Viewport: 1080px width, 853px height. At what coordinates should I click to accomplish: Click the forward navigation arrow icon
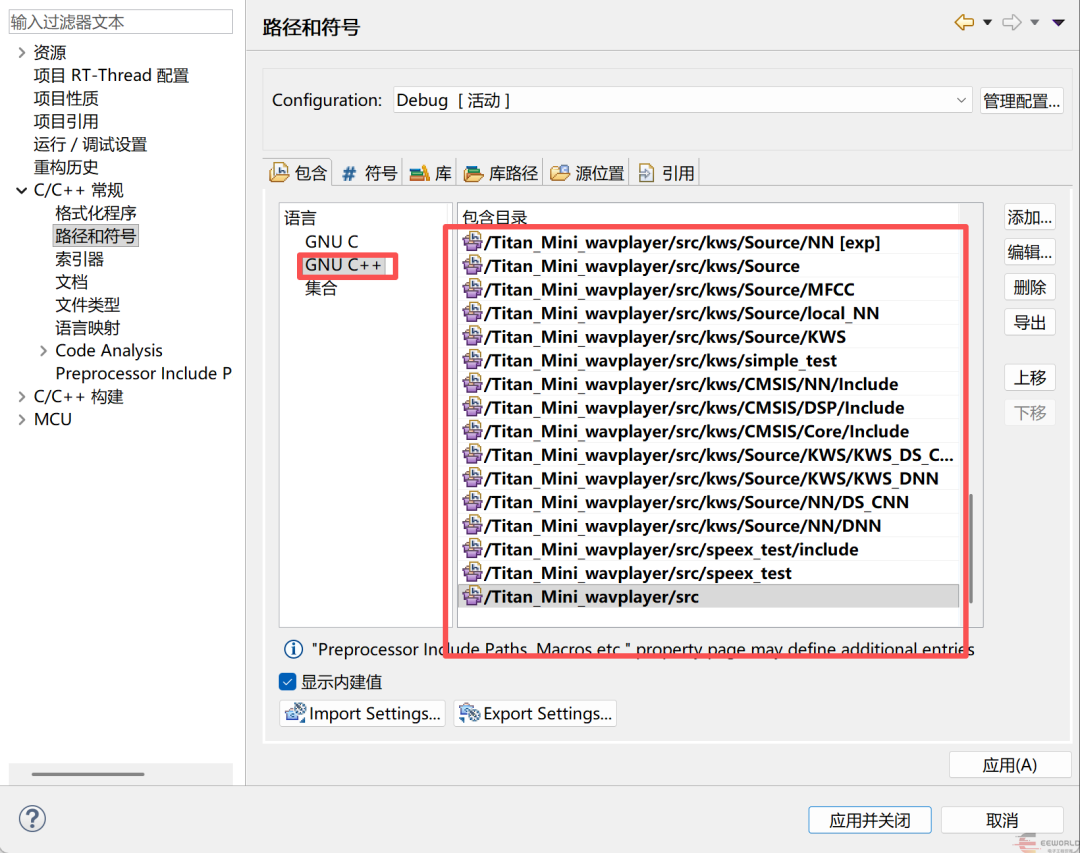[1012, 23]
